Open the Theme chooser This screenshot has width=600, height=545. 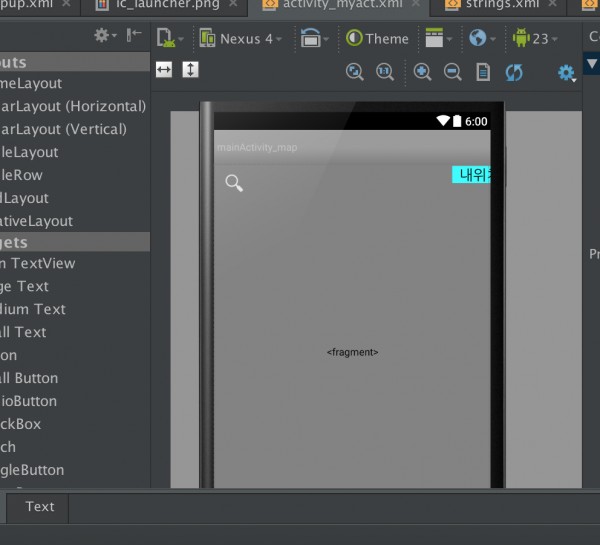377,39
